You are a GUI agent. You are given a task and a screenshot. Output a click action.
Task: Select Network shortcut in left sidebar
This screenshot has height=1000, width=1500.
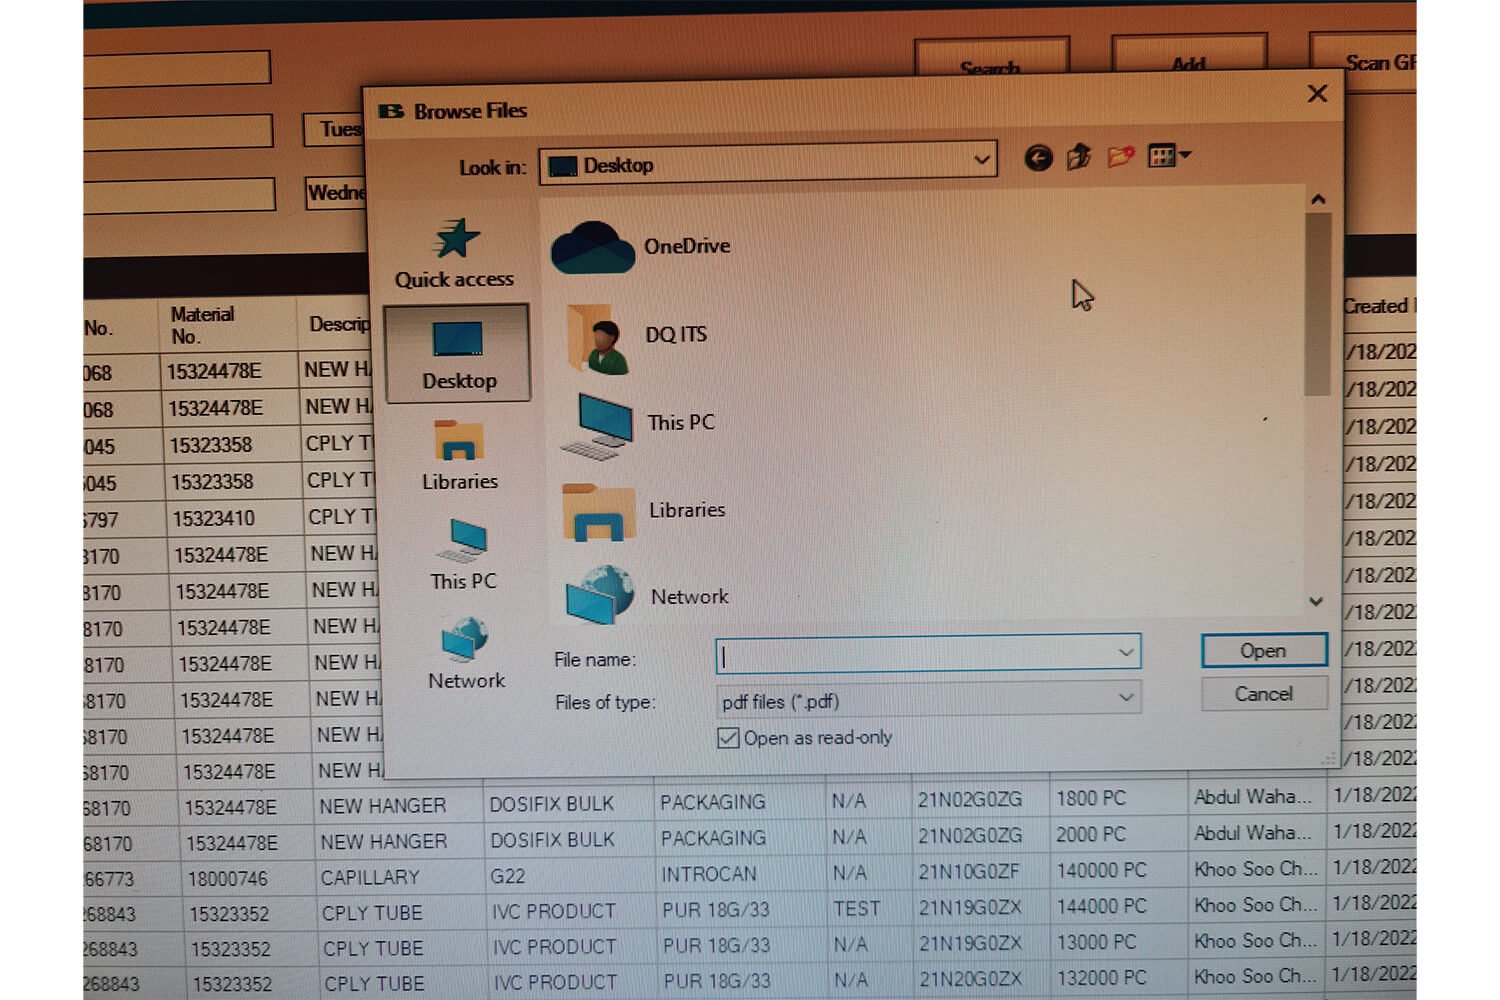coord(465,654)
